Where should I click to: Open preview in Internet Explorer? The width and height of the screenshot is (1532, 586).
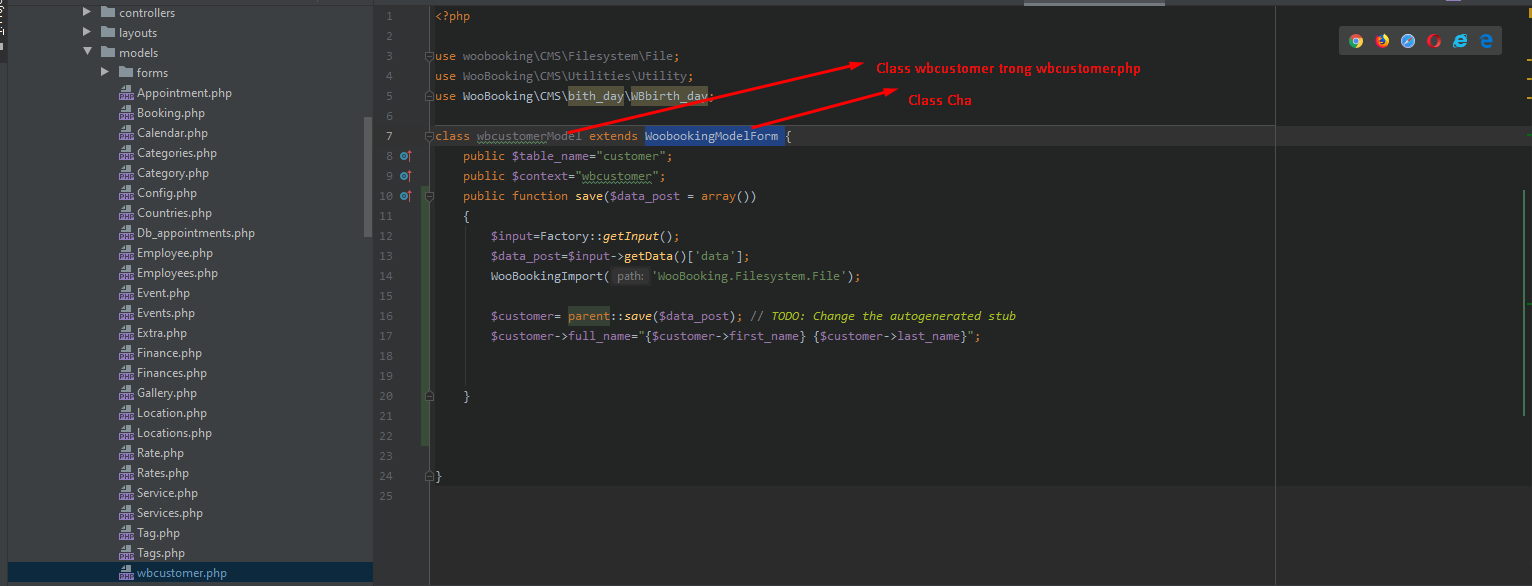(x=1460, y=41)
